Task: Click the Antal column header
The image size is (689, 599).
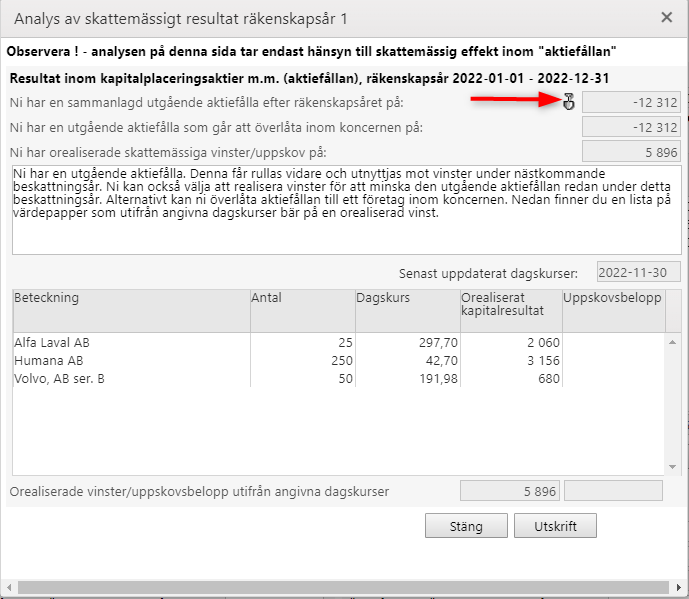Action: pyautogui.click(x=303, y=311)
